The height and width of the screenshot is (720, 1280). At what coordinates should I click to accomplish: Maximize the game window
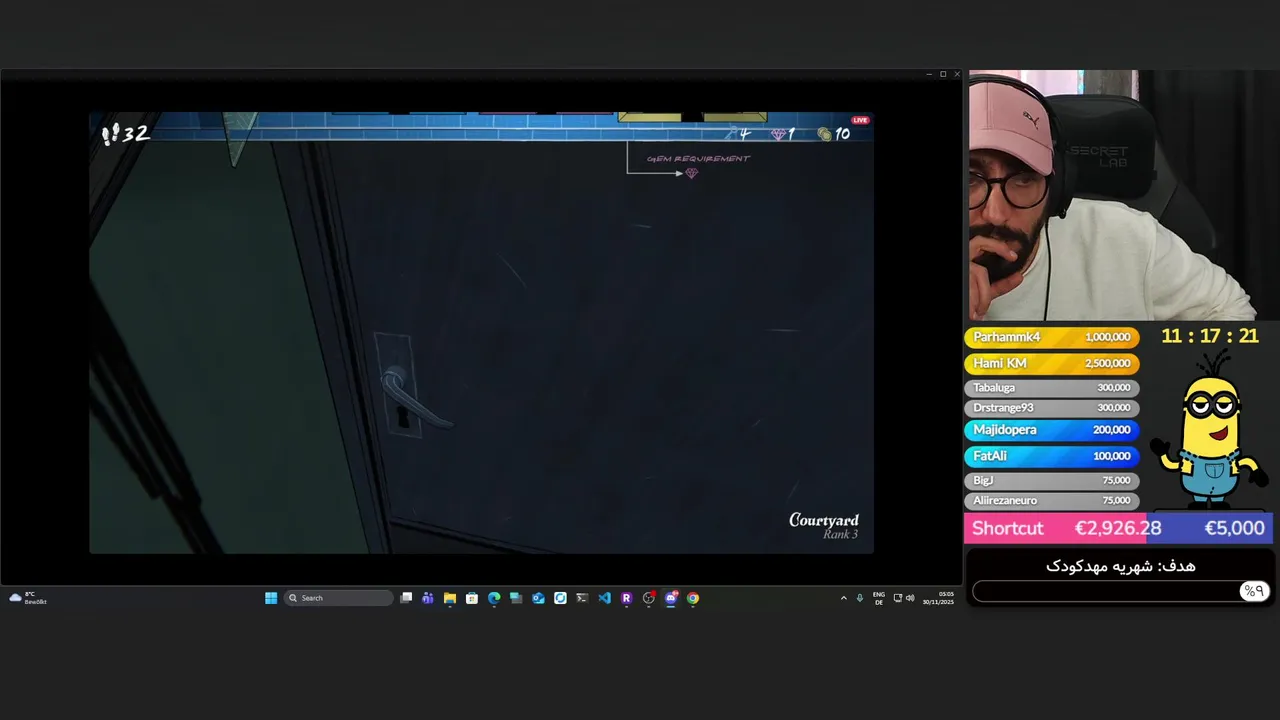coord(942,74)
